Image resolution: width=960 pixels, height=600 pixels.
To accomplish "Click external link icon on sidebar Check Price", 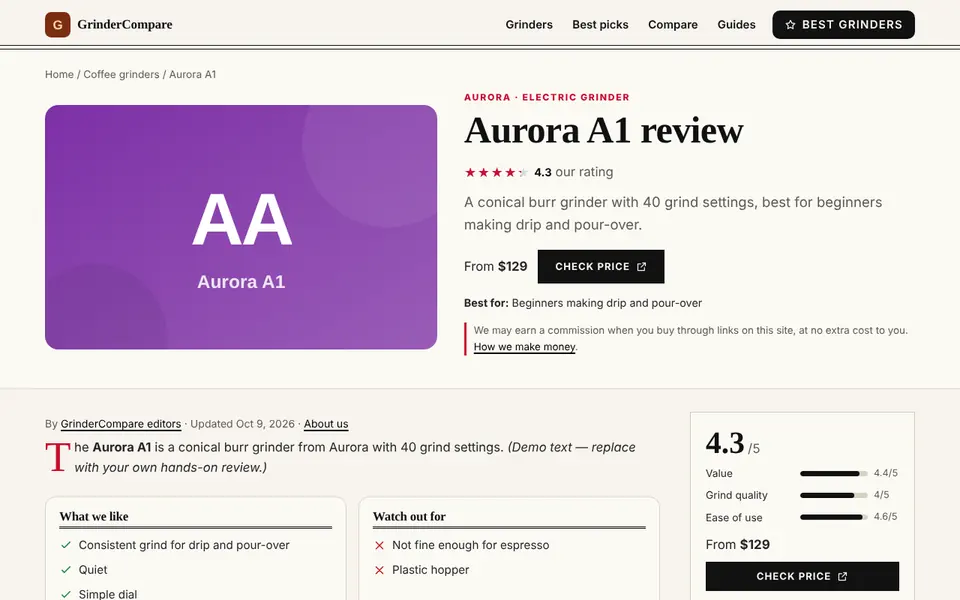I will pyautogui.click(x=842, y=576).
